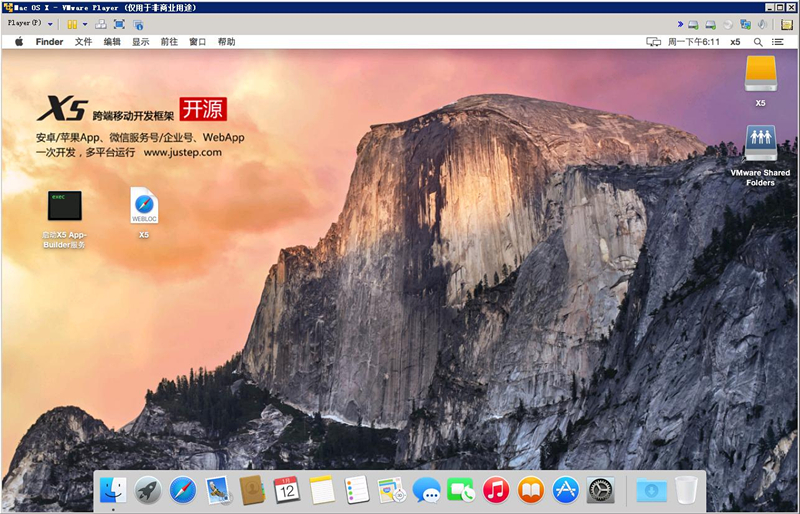
Task: Enter full screen mode via VMware toolbar icon
Action: [119, 24]
